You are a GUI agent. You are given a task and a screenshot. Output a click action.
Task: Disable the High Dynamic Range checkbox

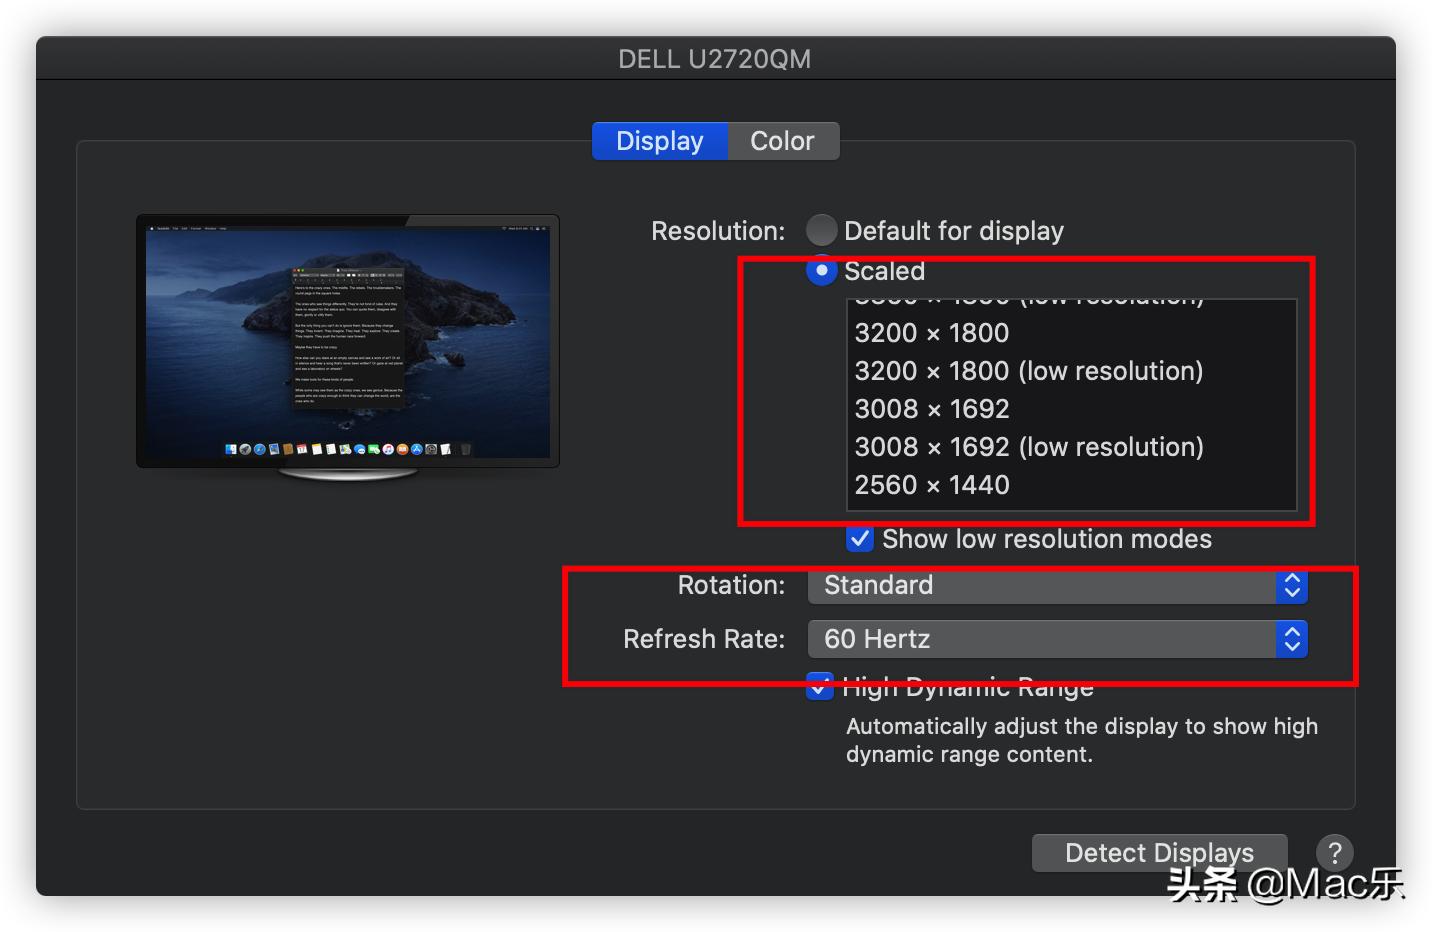[819, 687]
